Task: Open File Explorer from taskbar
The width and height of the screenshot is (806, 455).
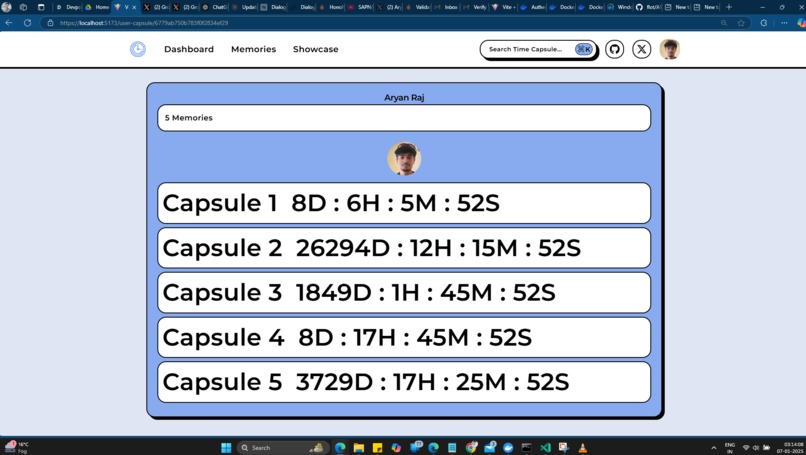Action: coord(358,447)
